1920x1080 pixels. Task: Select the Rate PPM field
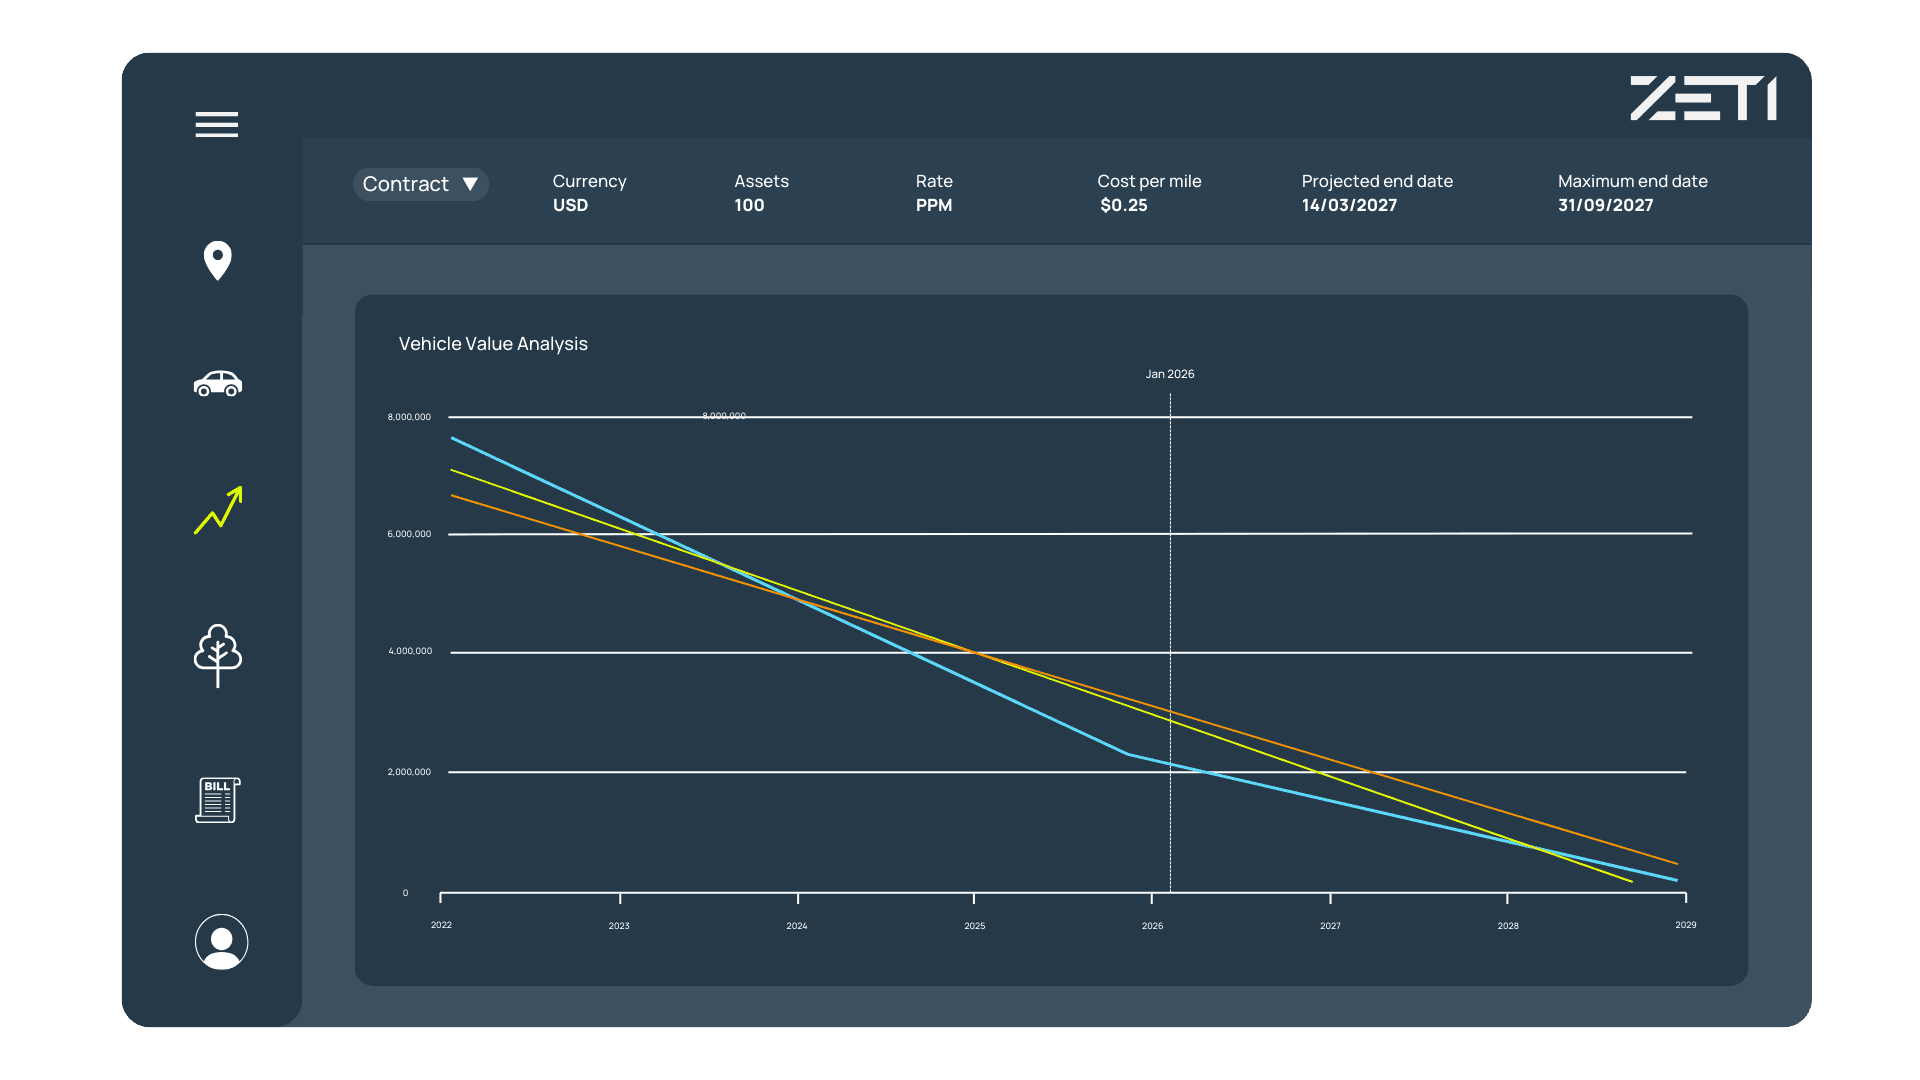(933, 205)
